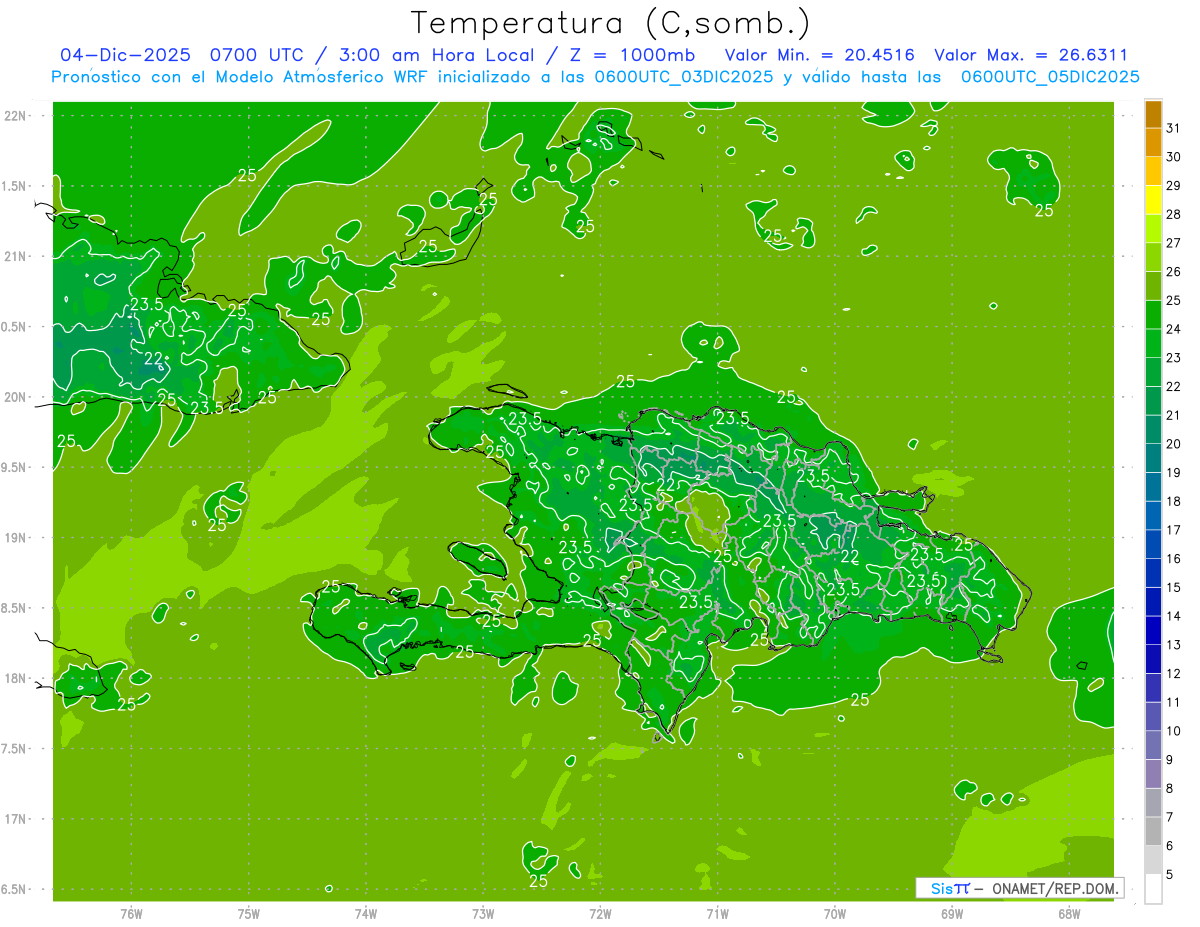Click the topmost orange-brown swatch of the color legend

point(1153,114)
